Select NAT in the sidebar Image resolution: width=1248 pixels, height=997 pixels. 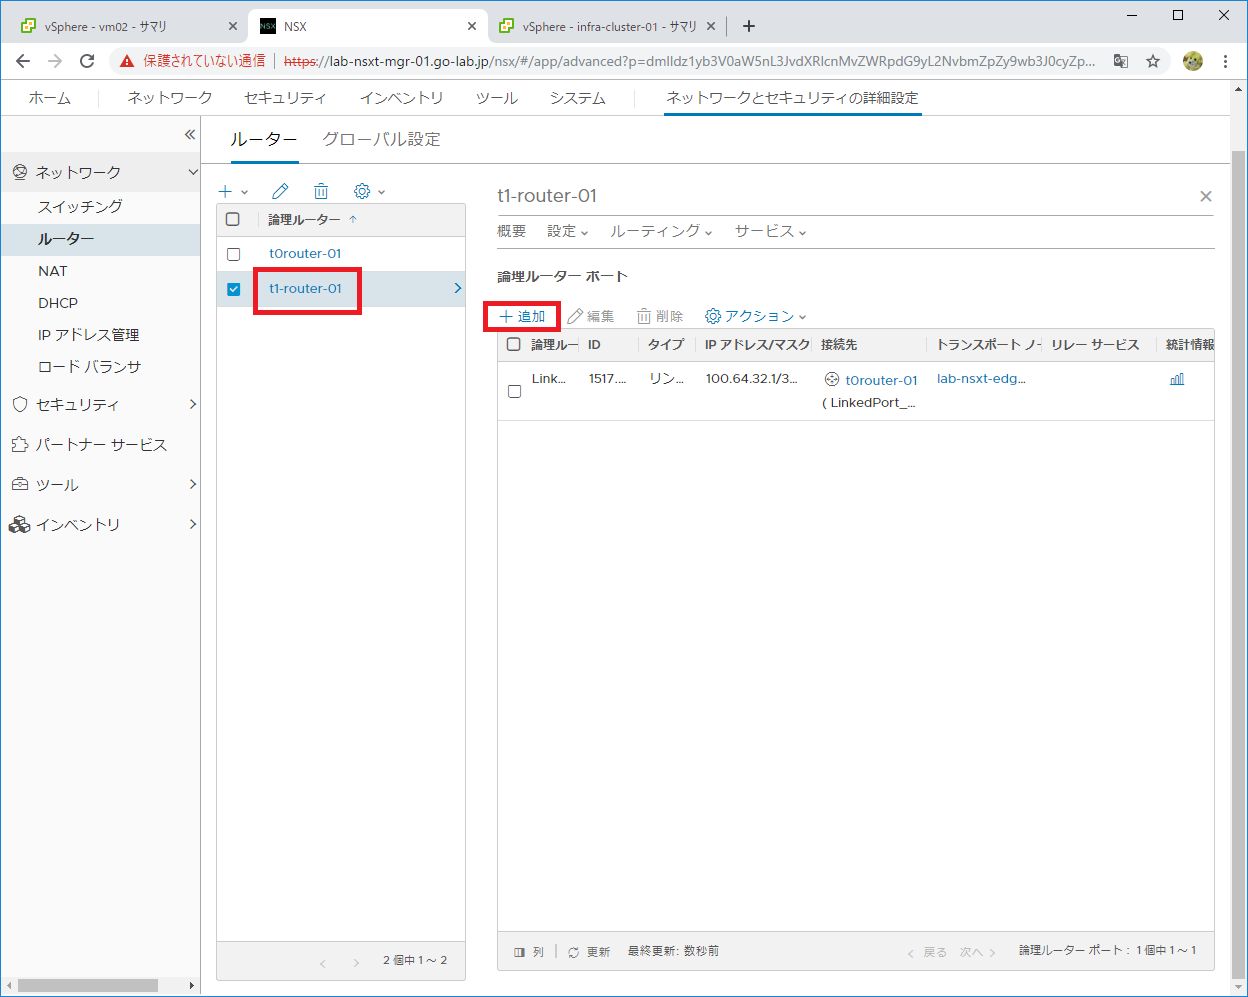(53, 271)
